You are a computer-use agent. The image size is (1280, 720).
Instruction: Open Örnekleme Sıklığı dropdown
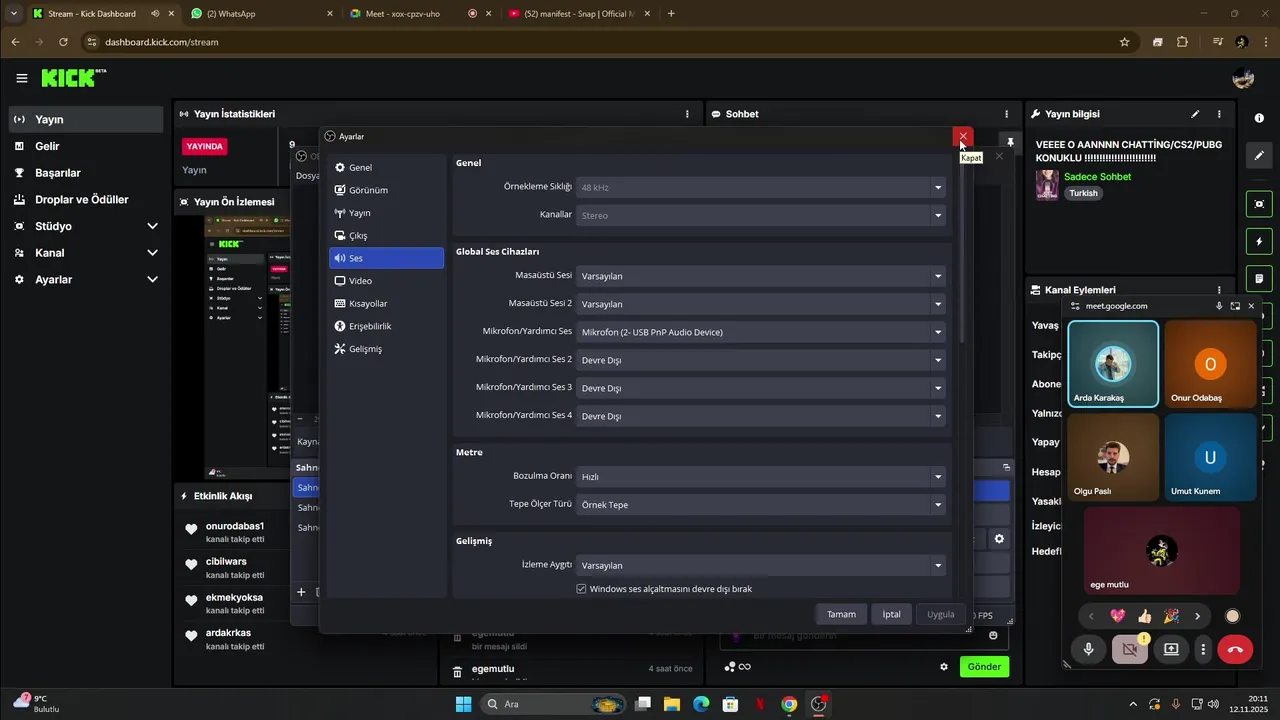pyautogui.click(x=760, y=187)
